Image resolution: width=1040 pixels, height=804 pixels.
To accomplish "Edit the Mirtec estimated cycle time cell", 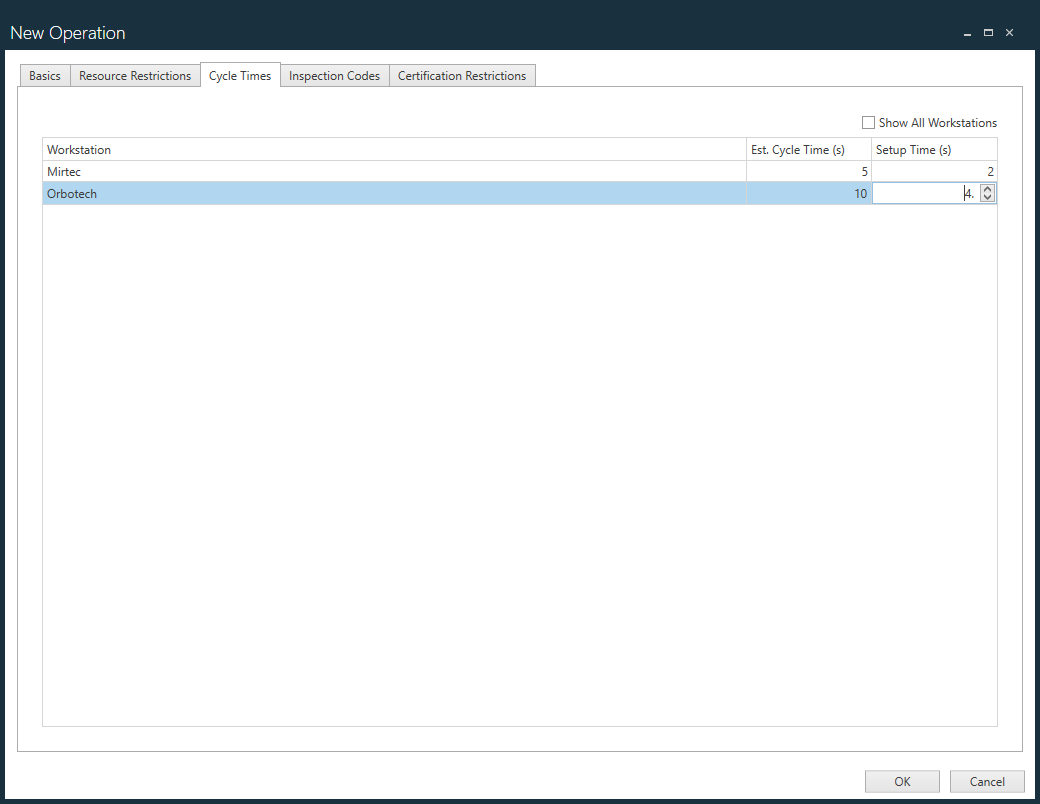I will point(808,172).
